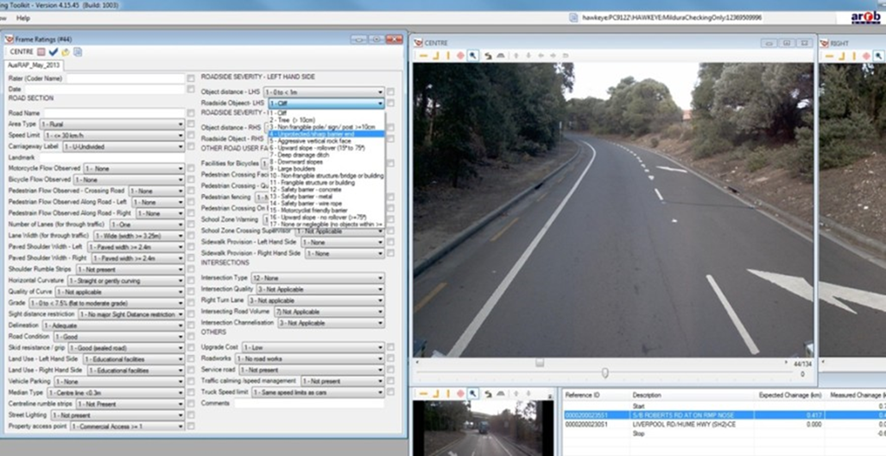The image size is (886, 456).
Task: Select horizontal line tool in CENTRE window toolbar
Action: click(423, 55)
